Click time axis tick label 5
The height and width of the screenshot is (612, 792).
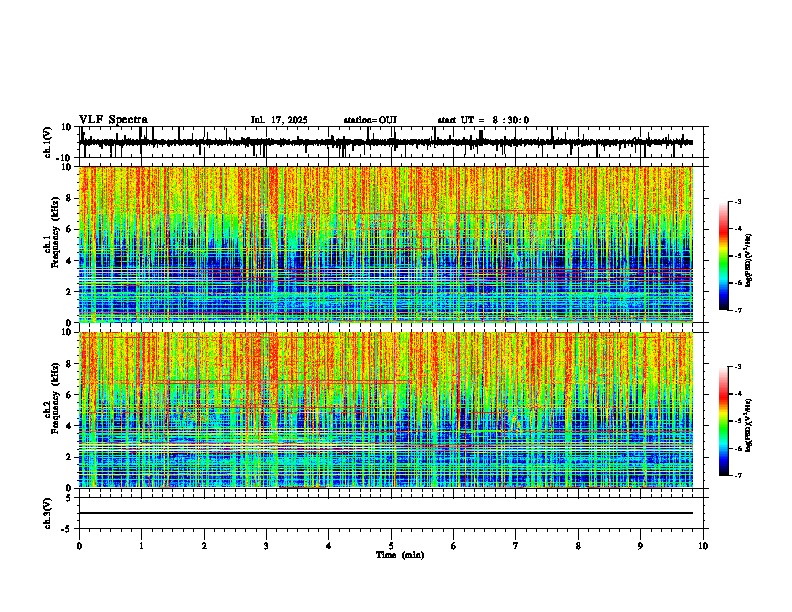click(391, 546)
